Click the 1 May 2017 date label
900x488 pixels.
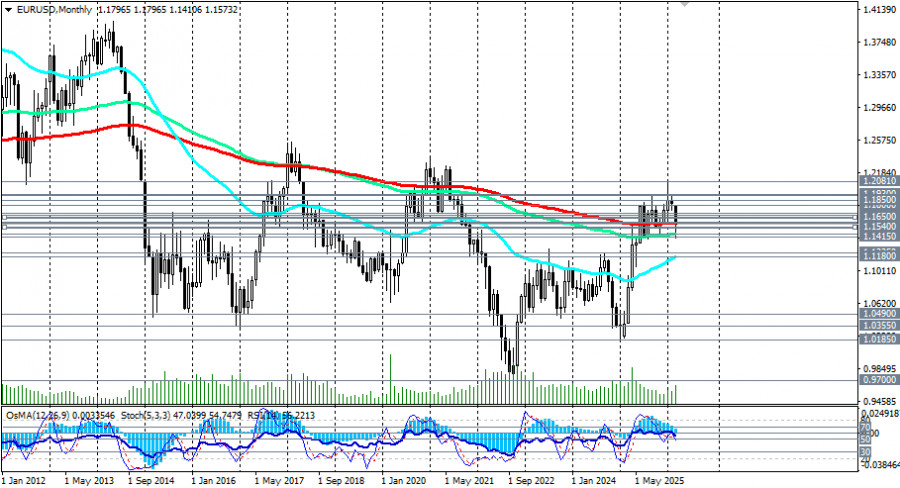click(x=278, y=481)
